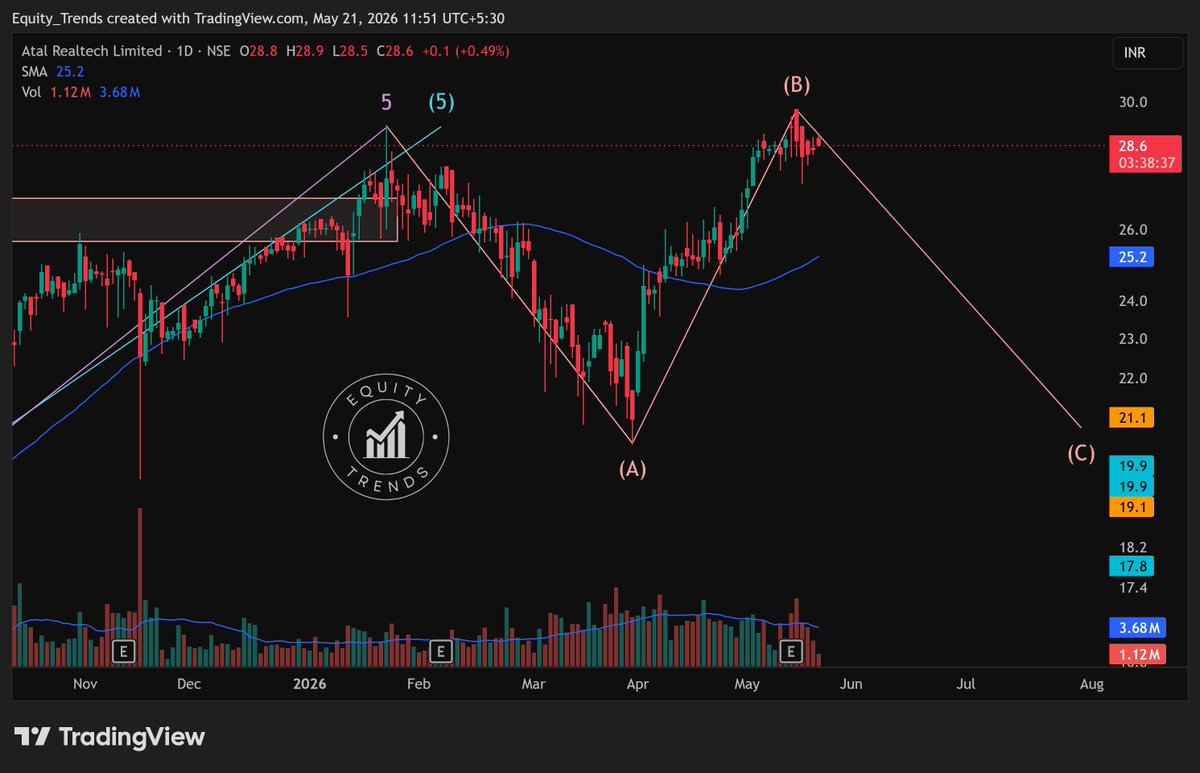Image resolution: width=1200 pixels, height=773 pixels.
Task: Click Dec on the time axis
Action: click(189, 685)
